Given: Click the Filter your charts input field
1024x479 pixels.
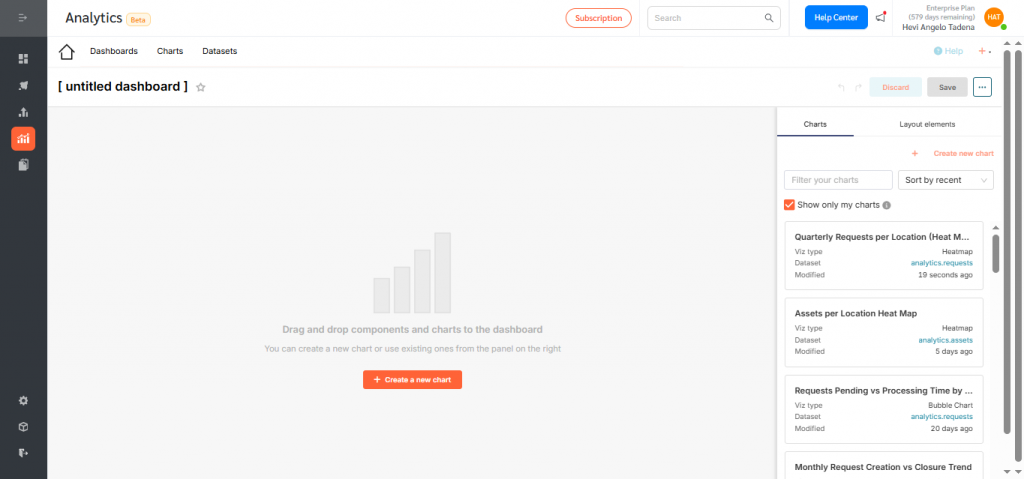Looking at the screenshot, I should tap(838, 180).
